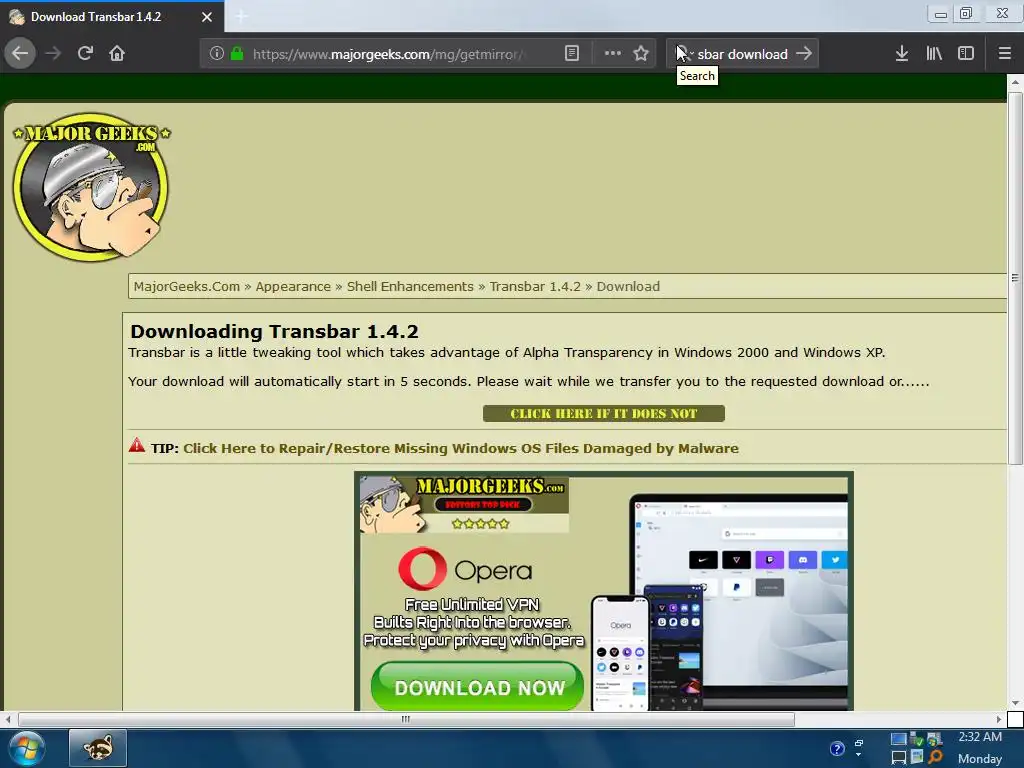Click the green padlock security icon
This screenshot has height=768, width=1024.
[237, 54]
